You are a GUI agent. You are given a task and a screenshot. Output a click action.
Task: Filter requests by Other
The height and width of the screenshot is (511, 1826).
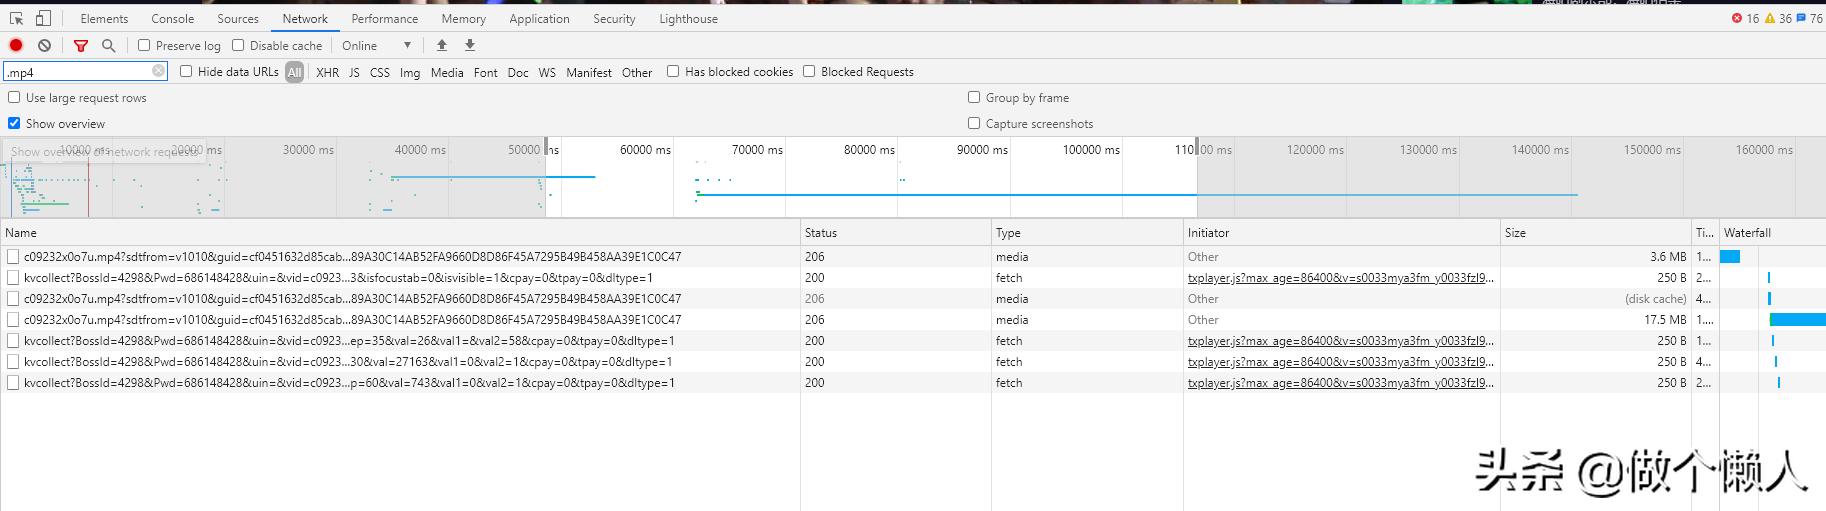click(x=637, y=72)
